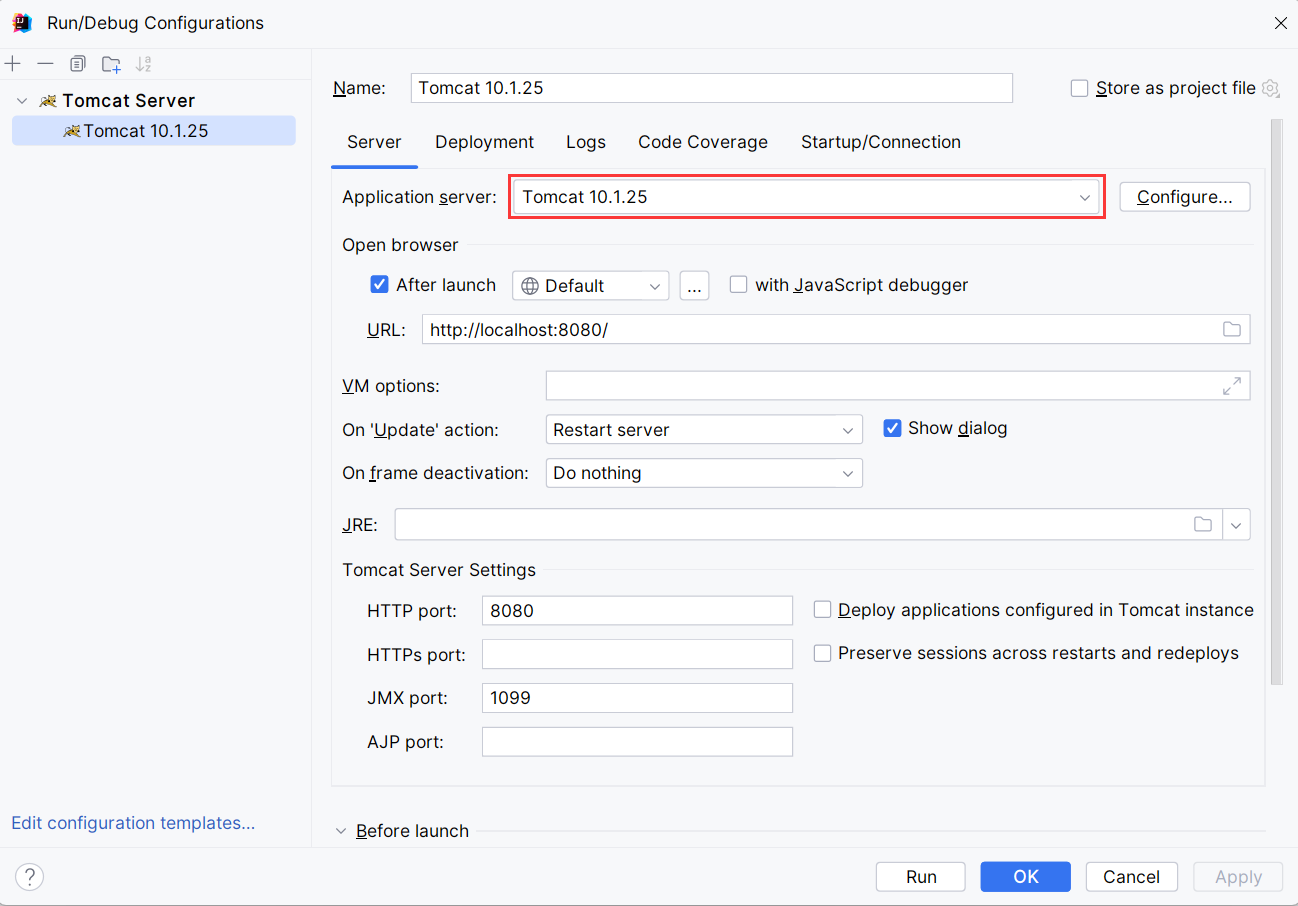The image size is (1298, 906).
Task: Click gear icon next to Store as project file
Action: [1270, 88]
